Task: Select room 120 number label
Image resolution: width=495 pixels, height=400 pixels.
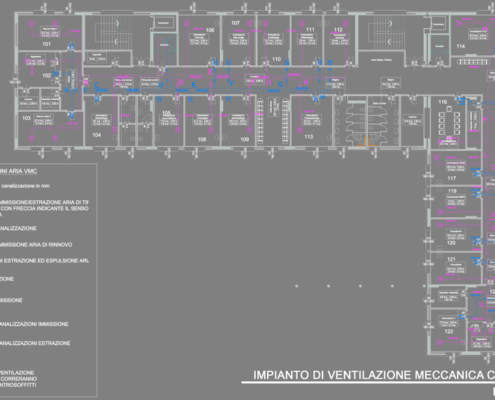Action: pos(451,243)
